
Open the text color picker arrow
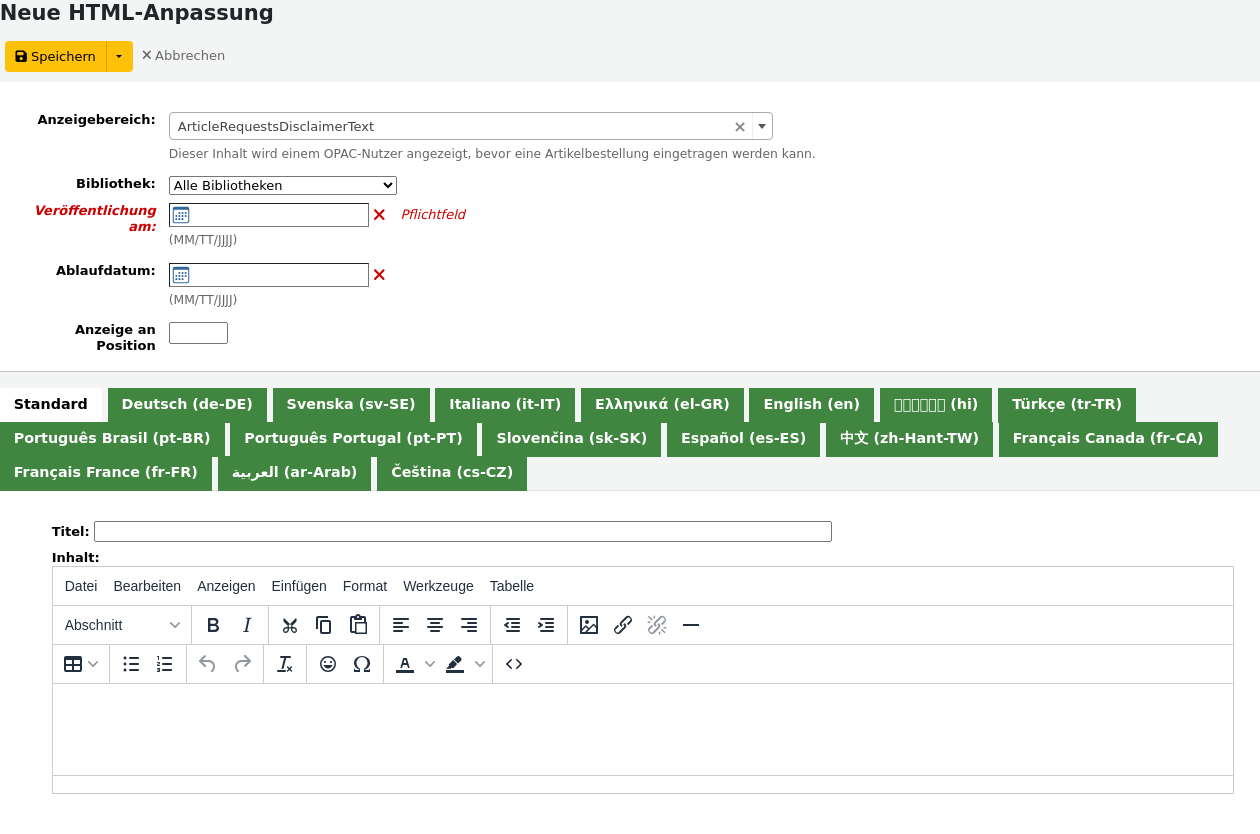click(x=430, y=664)
